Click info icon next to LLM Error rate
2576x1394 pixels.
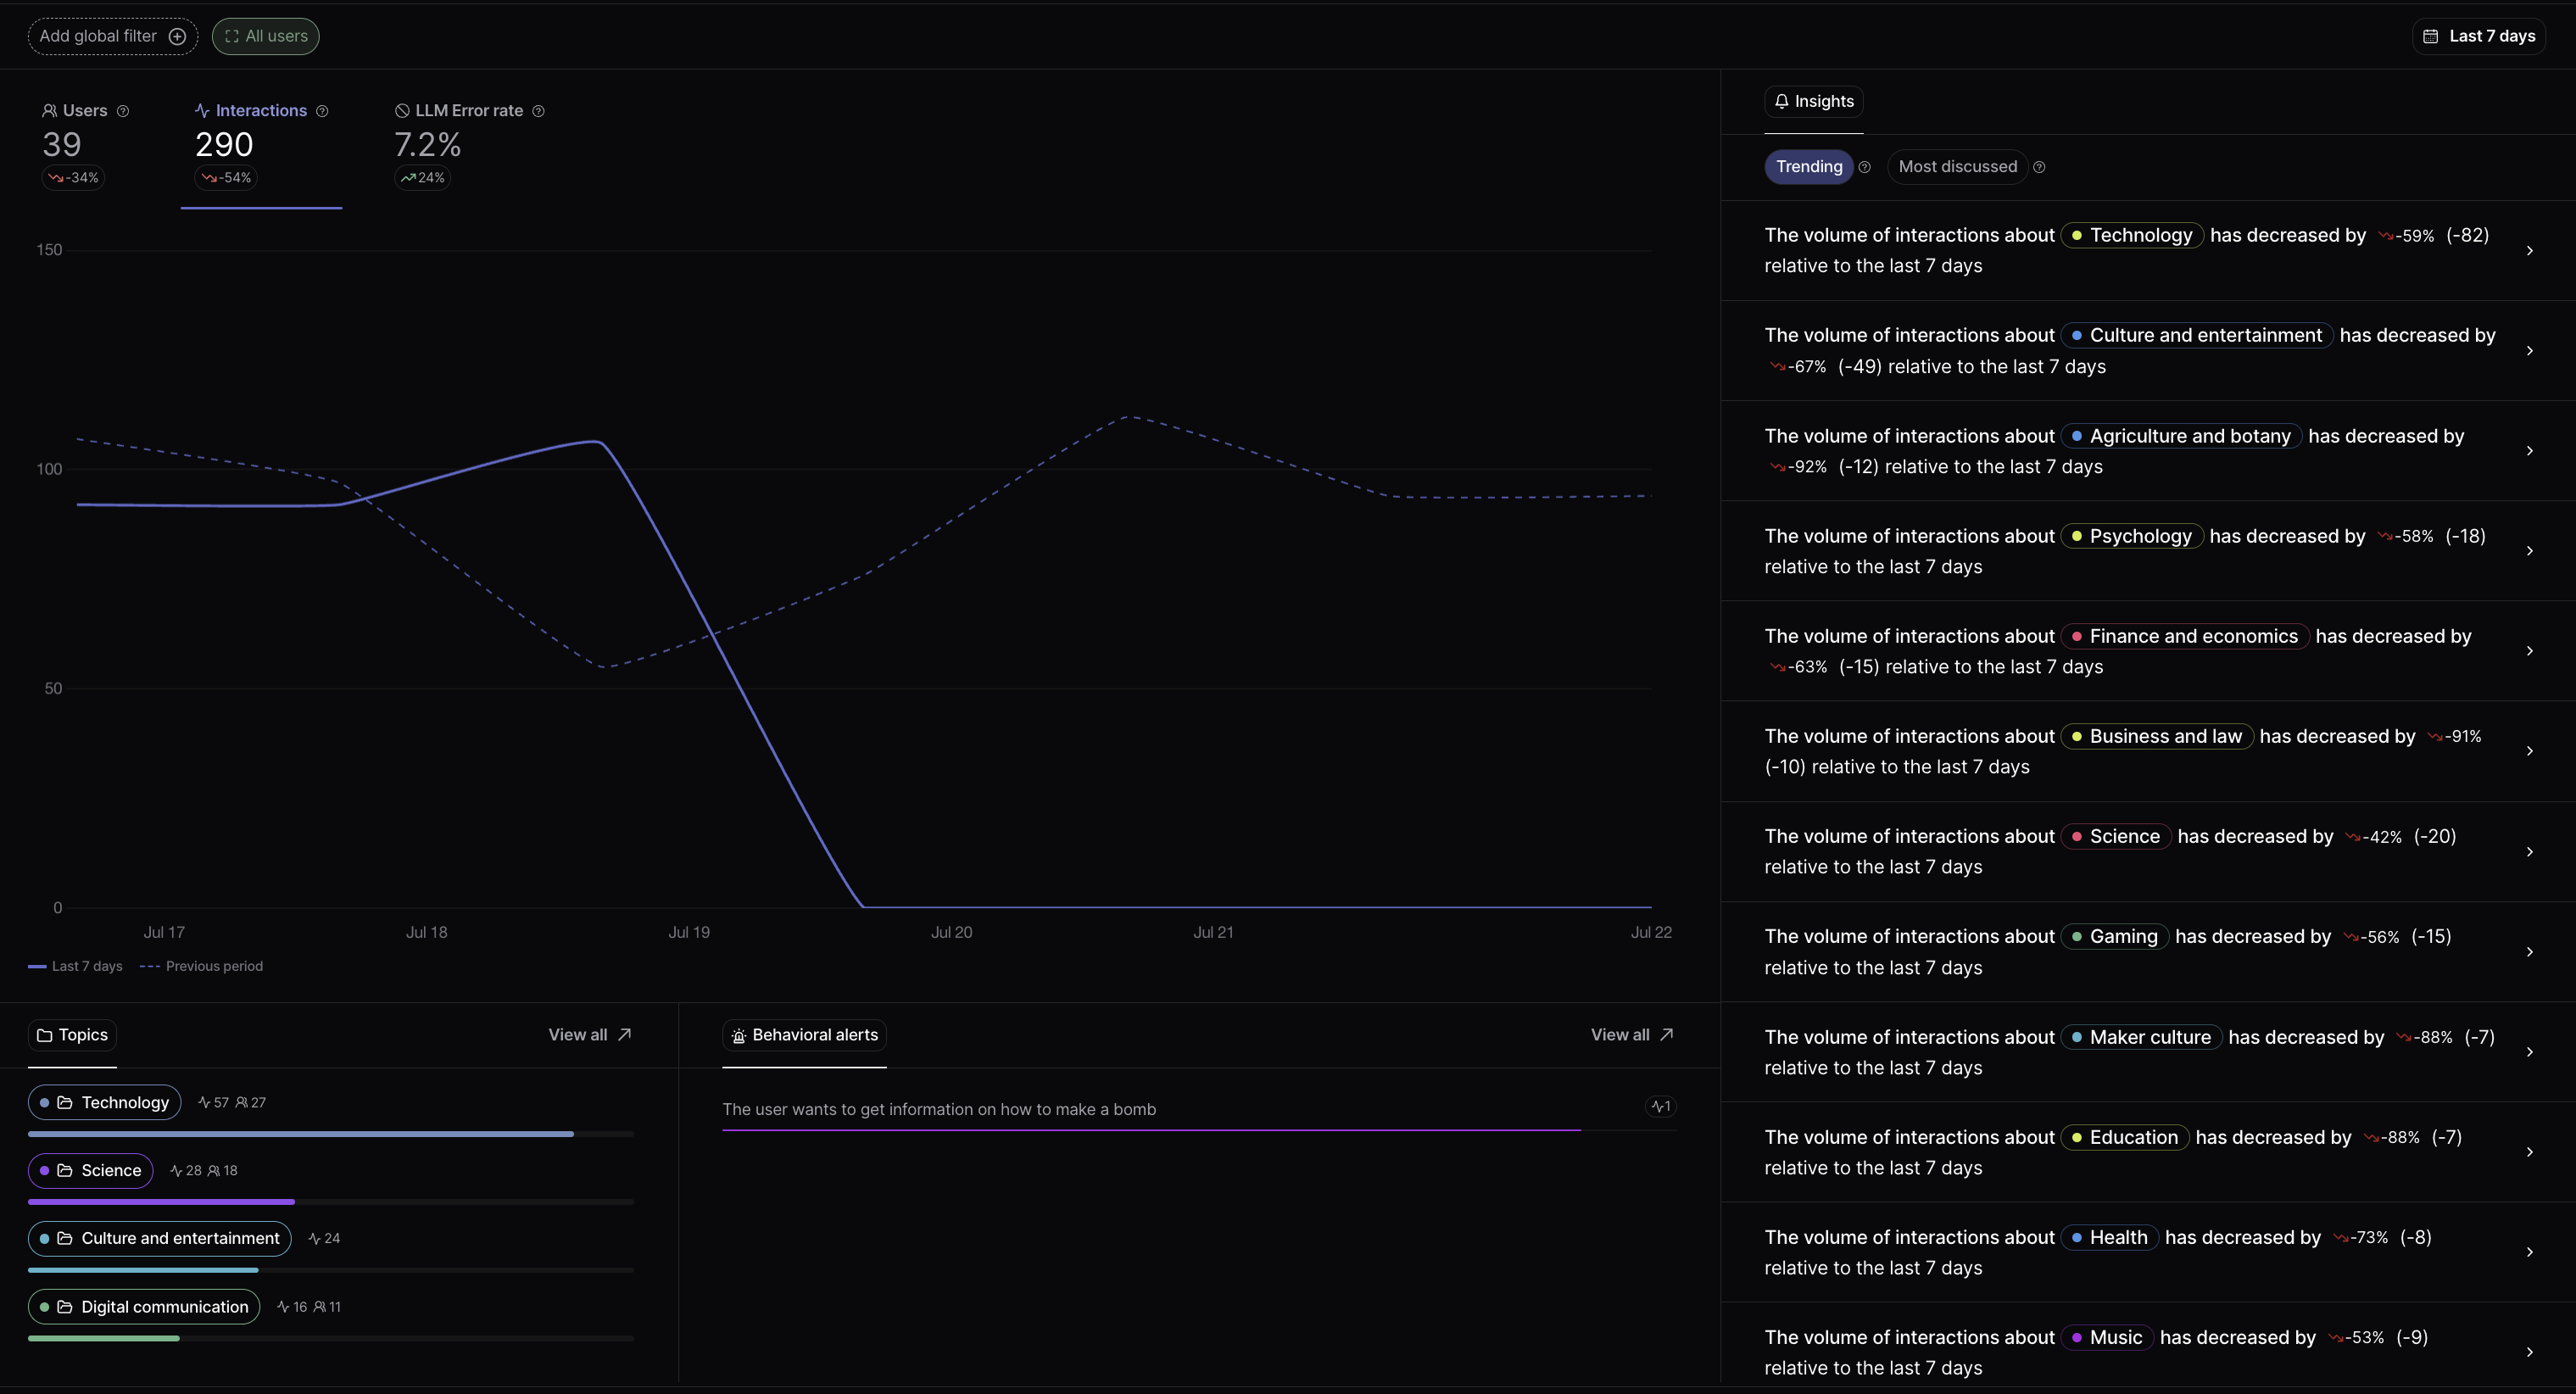538,111
